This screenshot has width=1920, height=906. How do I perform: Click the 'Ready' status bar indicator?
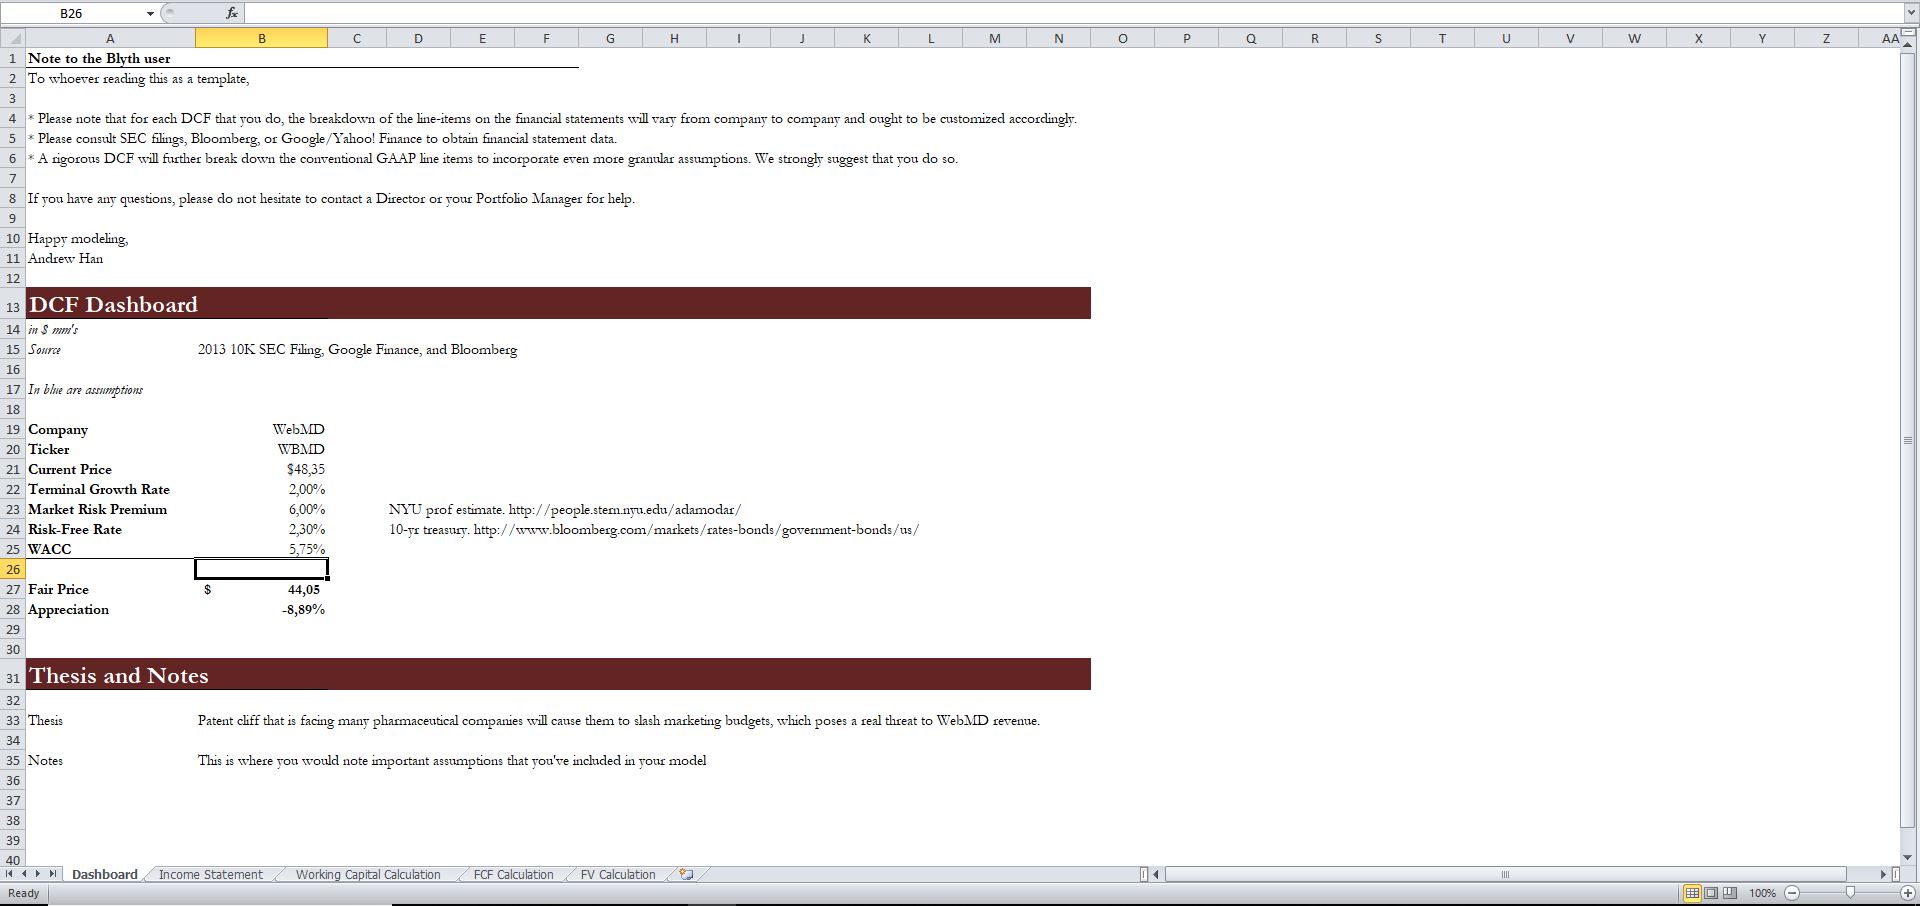[24, 893]
